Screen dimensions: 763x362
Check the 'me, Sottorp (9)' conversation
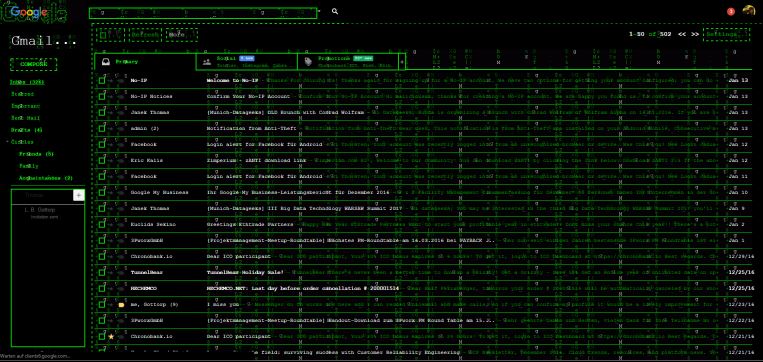tap(102, 305)
